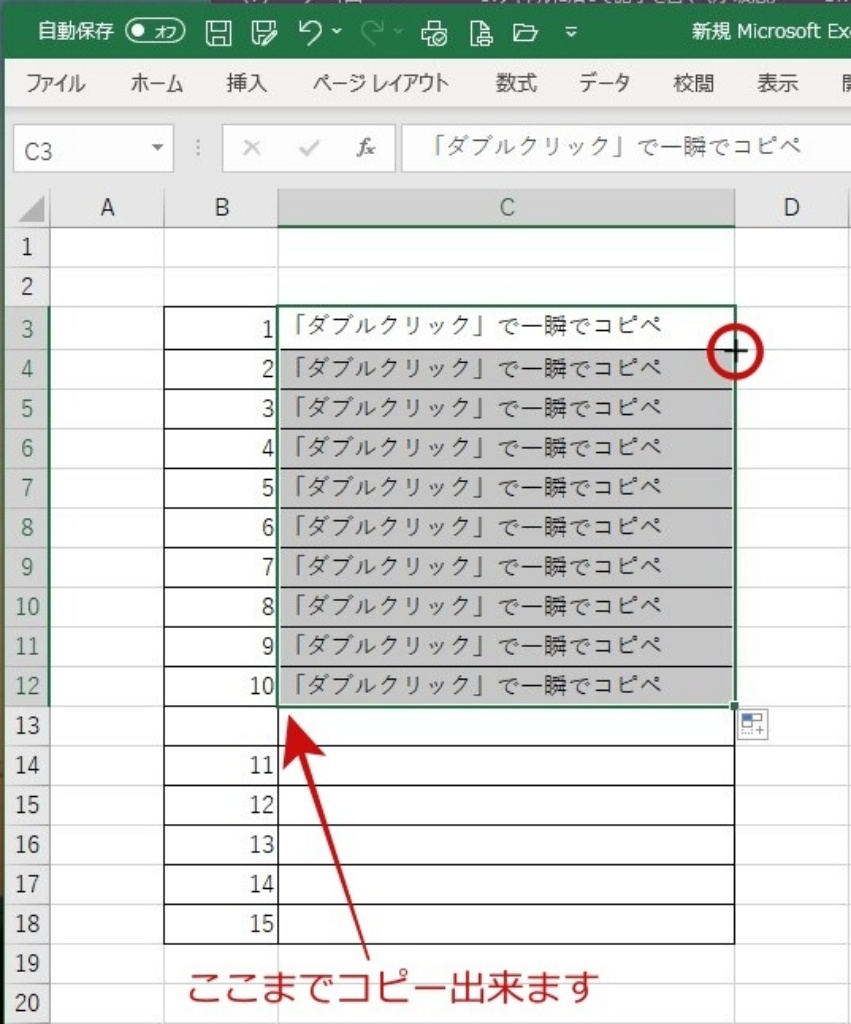The image size is (851, 1024).
Task: Select row 1 header
Action: [27, 248]
